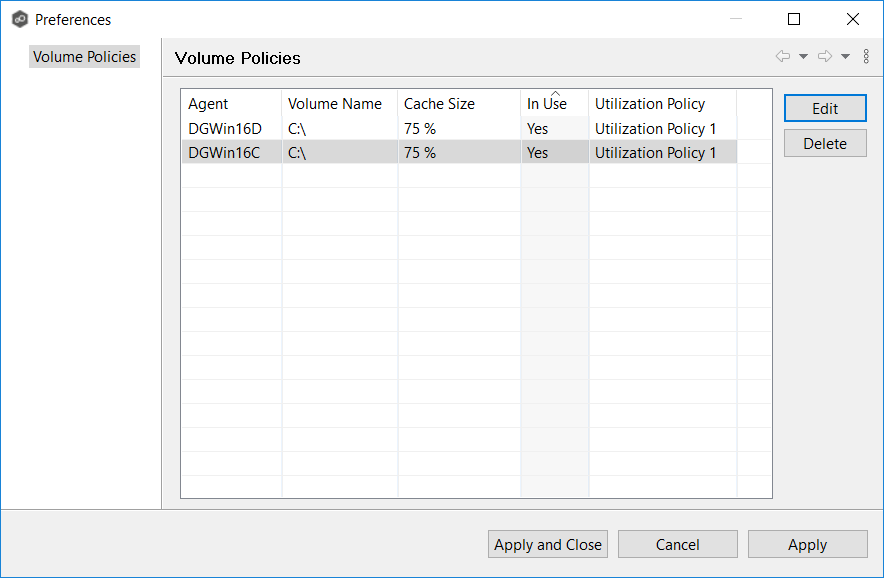The image size is (884, 578).
Task: Cancel the Preferences dialog
Action: click(x=677, y=544)
